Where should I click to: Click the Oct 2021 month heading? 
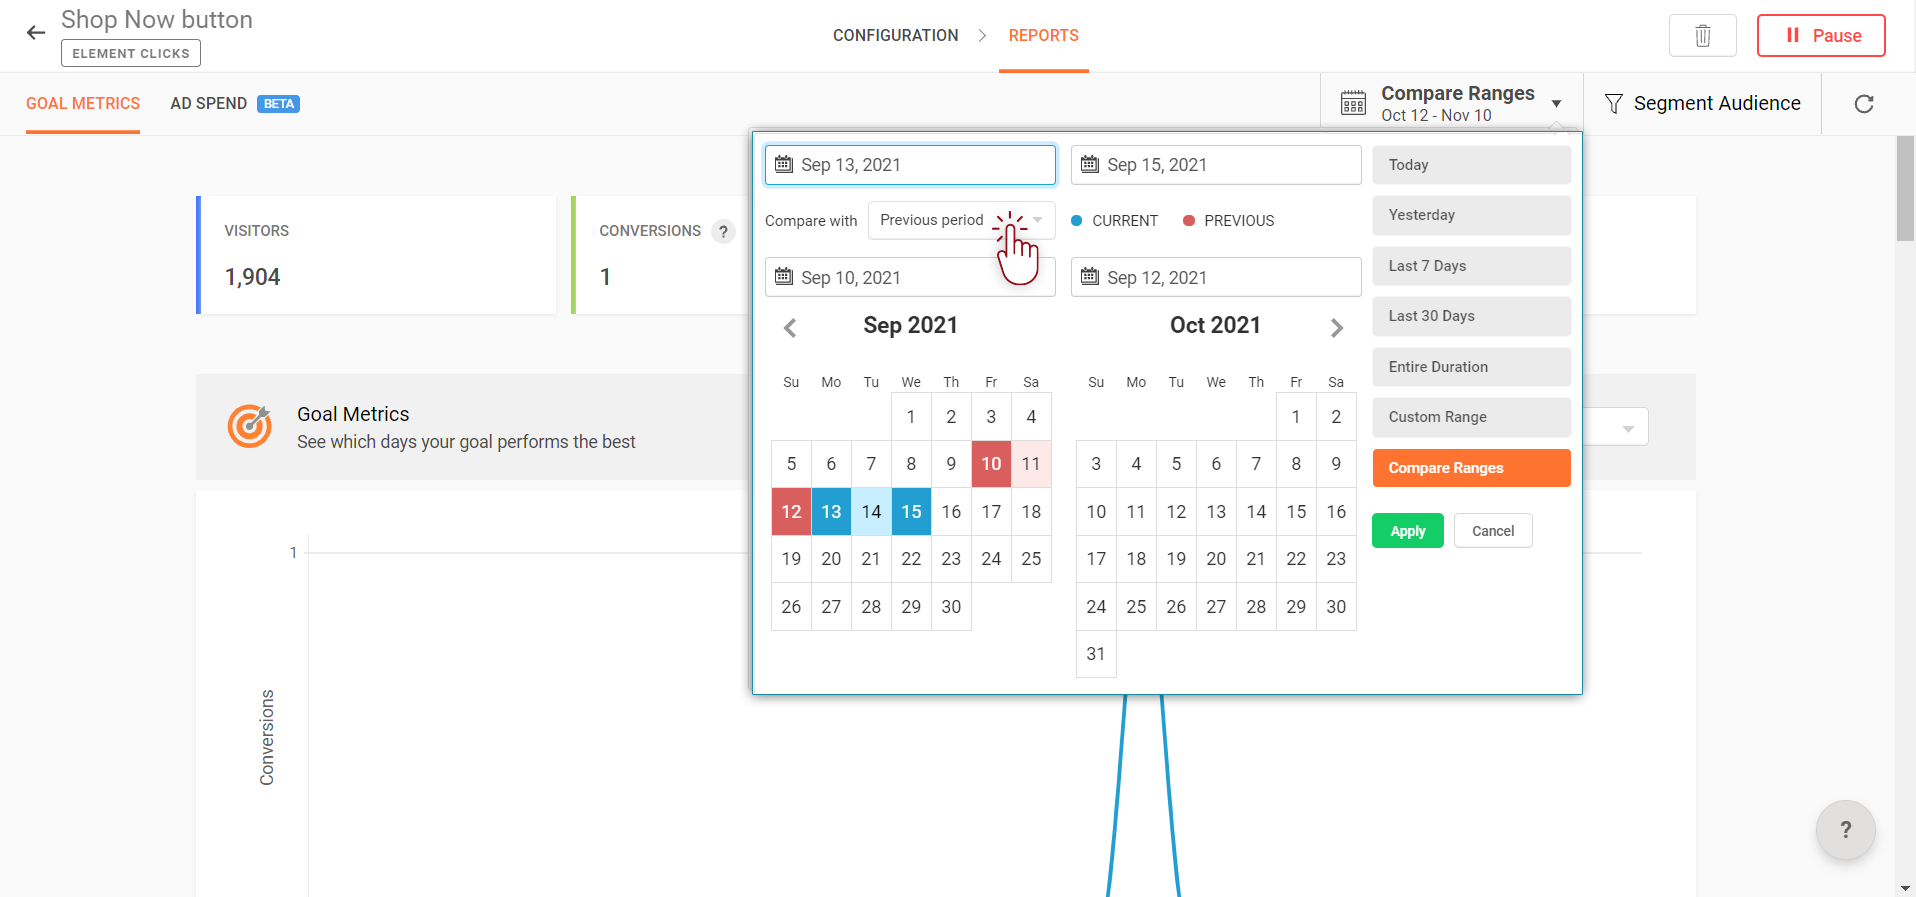coord(1215,325)
